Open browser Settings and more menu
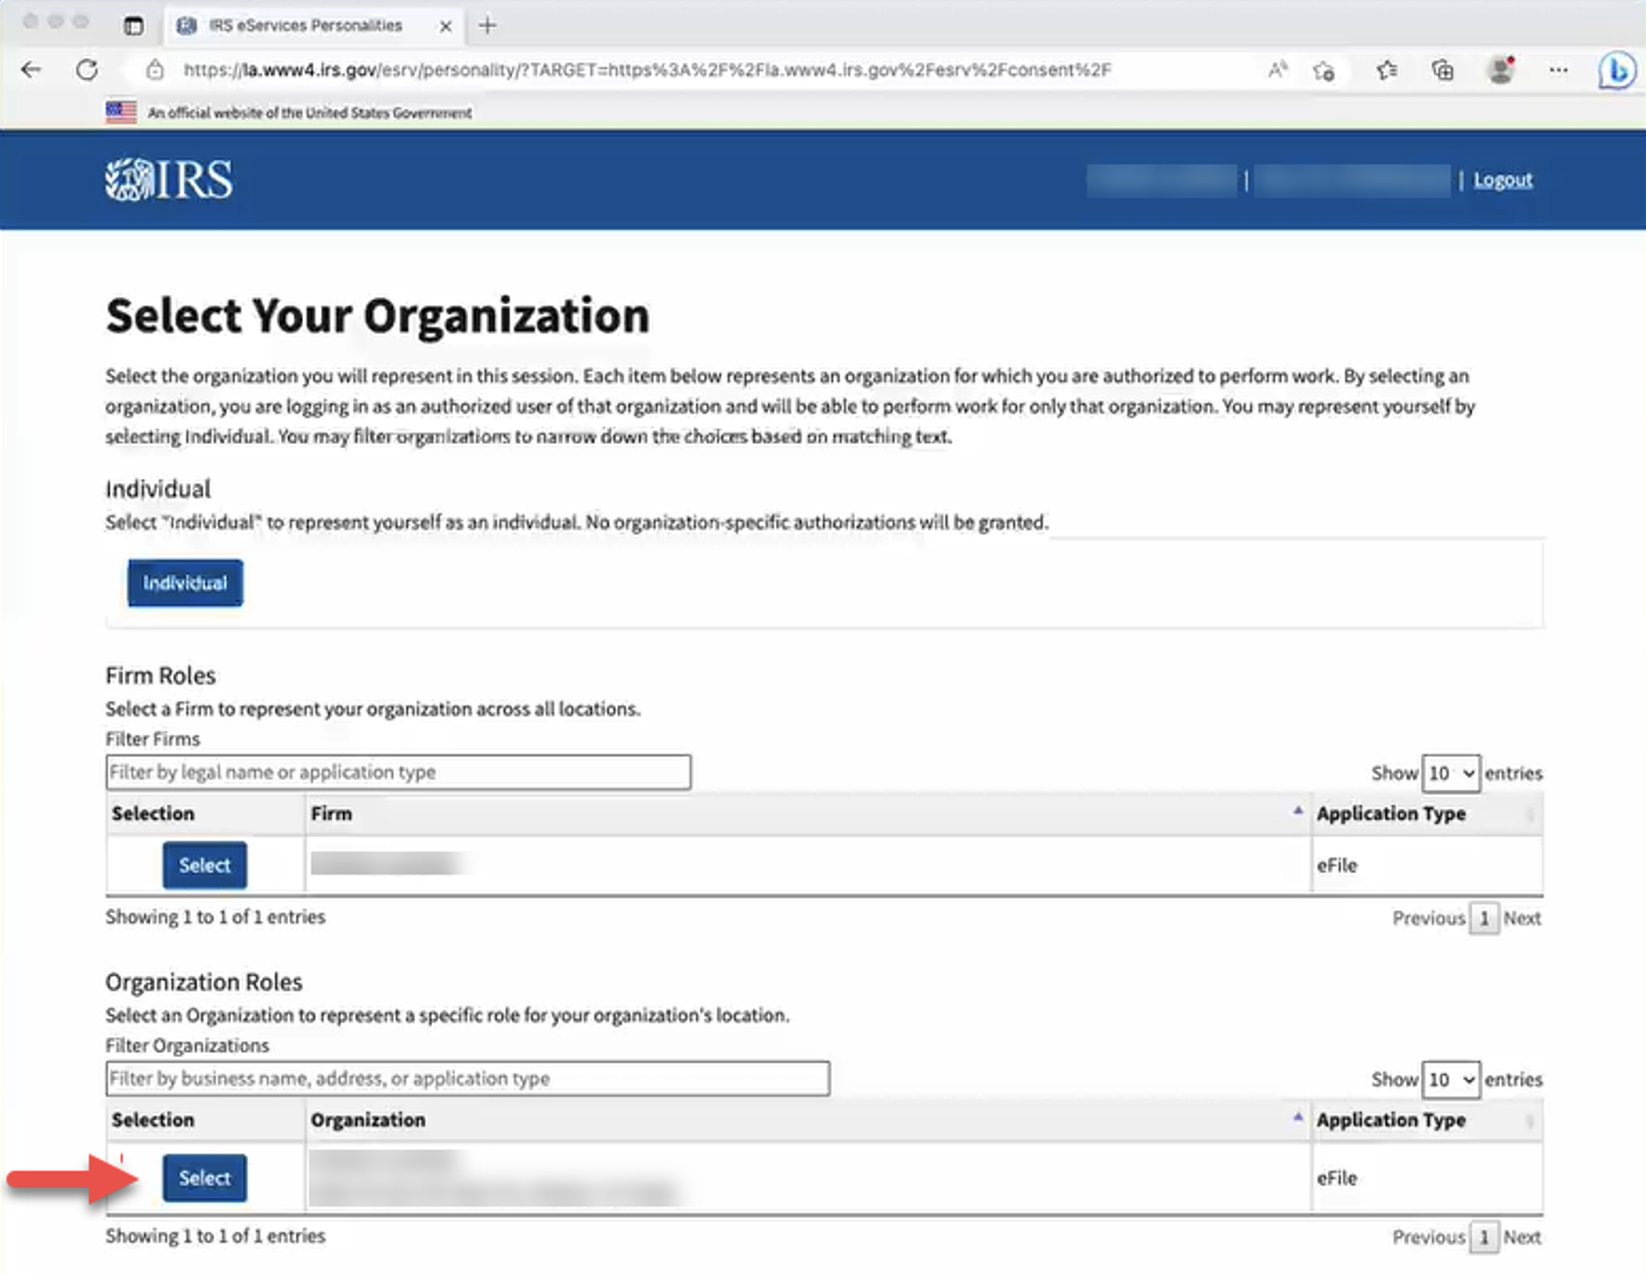This screenshot has height=1274, width=1646. point(1558,70)
